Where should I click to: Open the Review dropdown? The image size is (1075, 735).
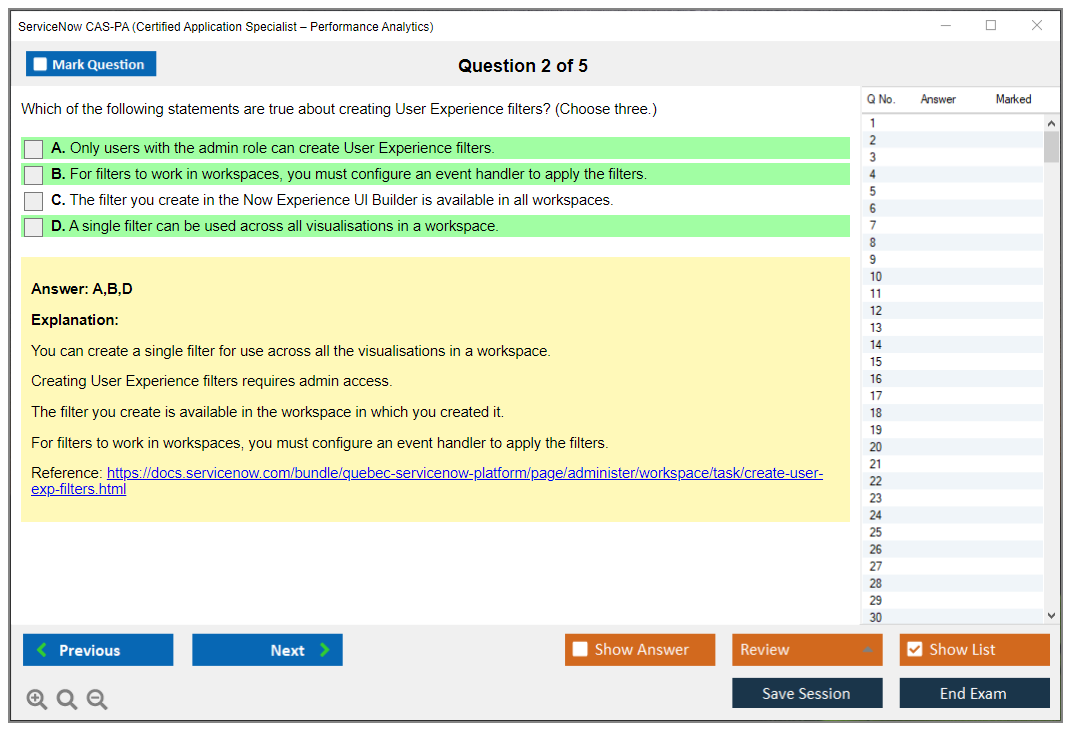[807, 650]
